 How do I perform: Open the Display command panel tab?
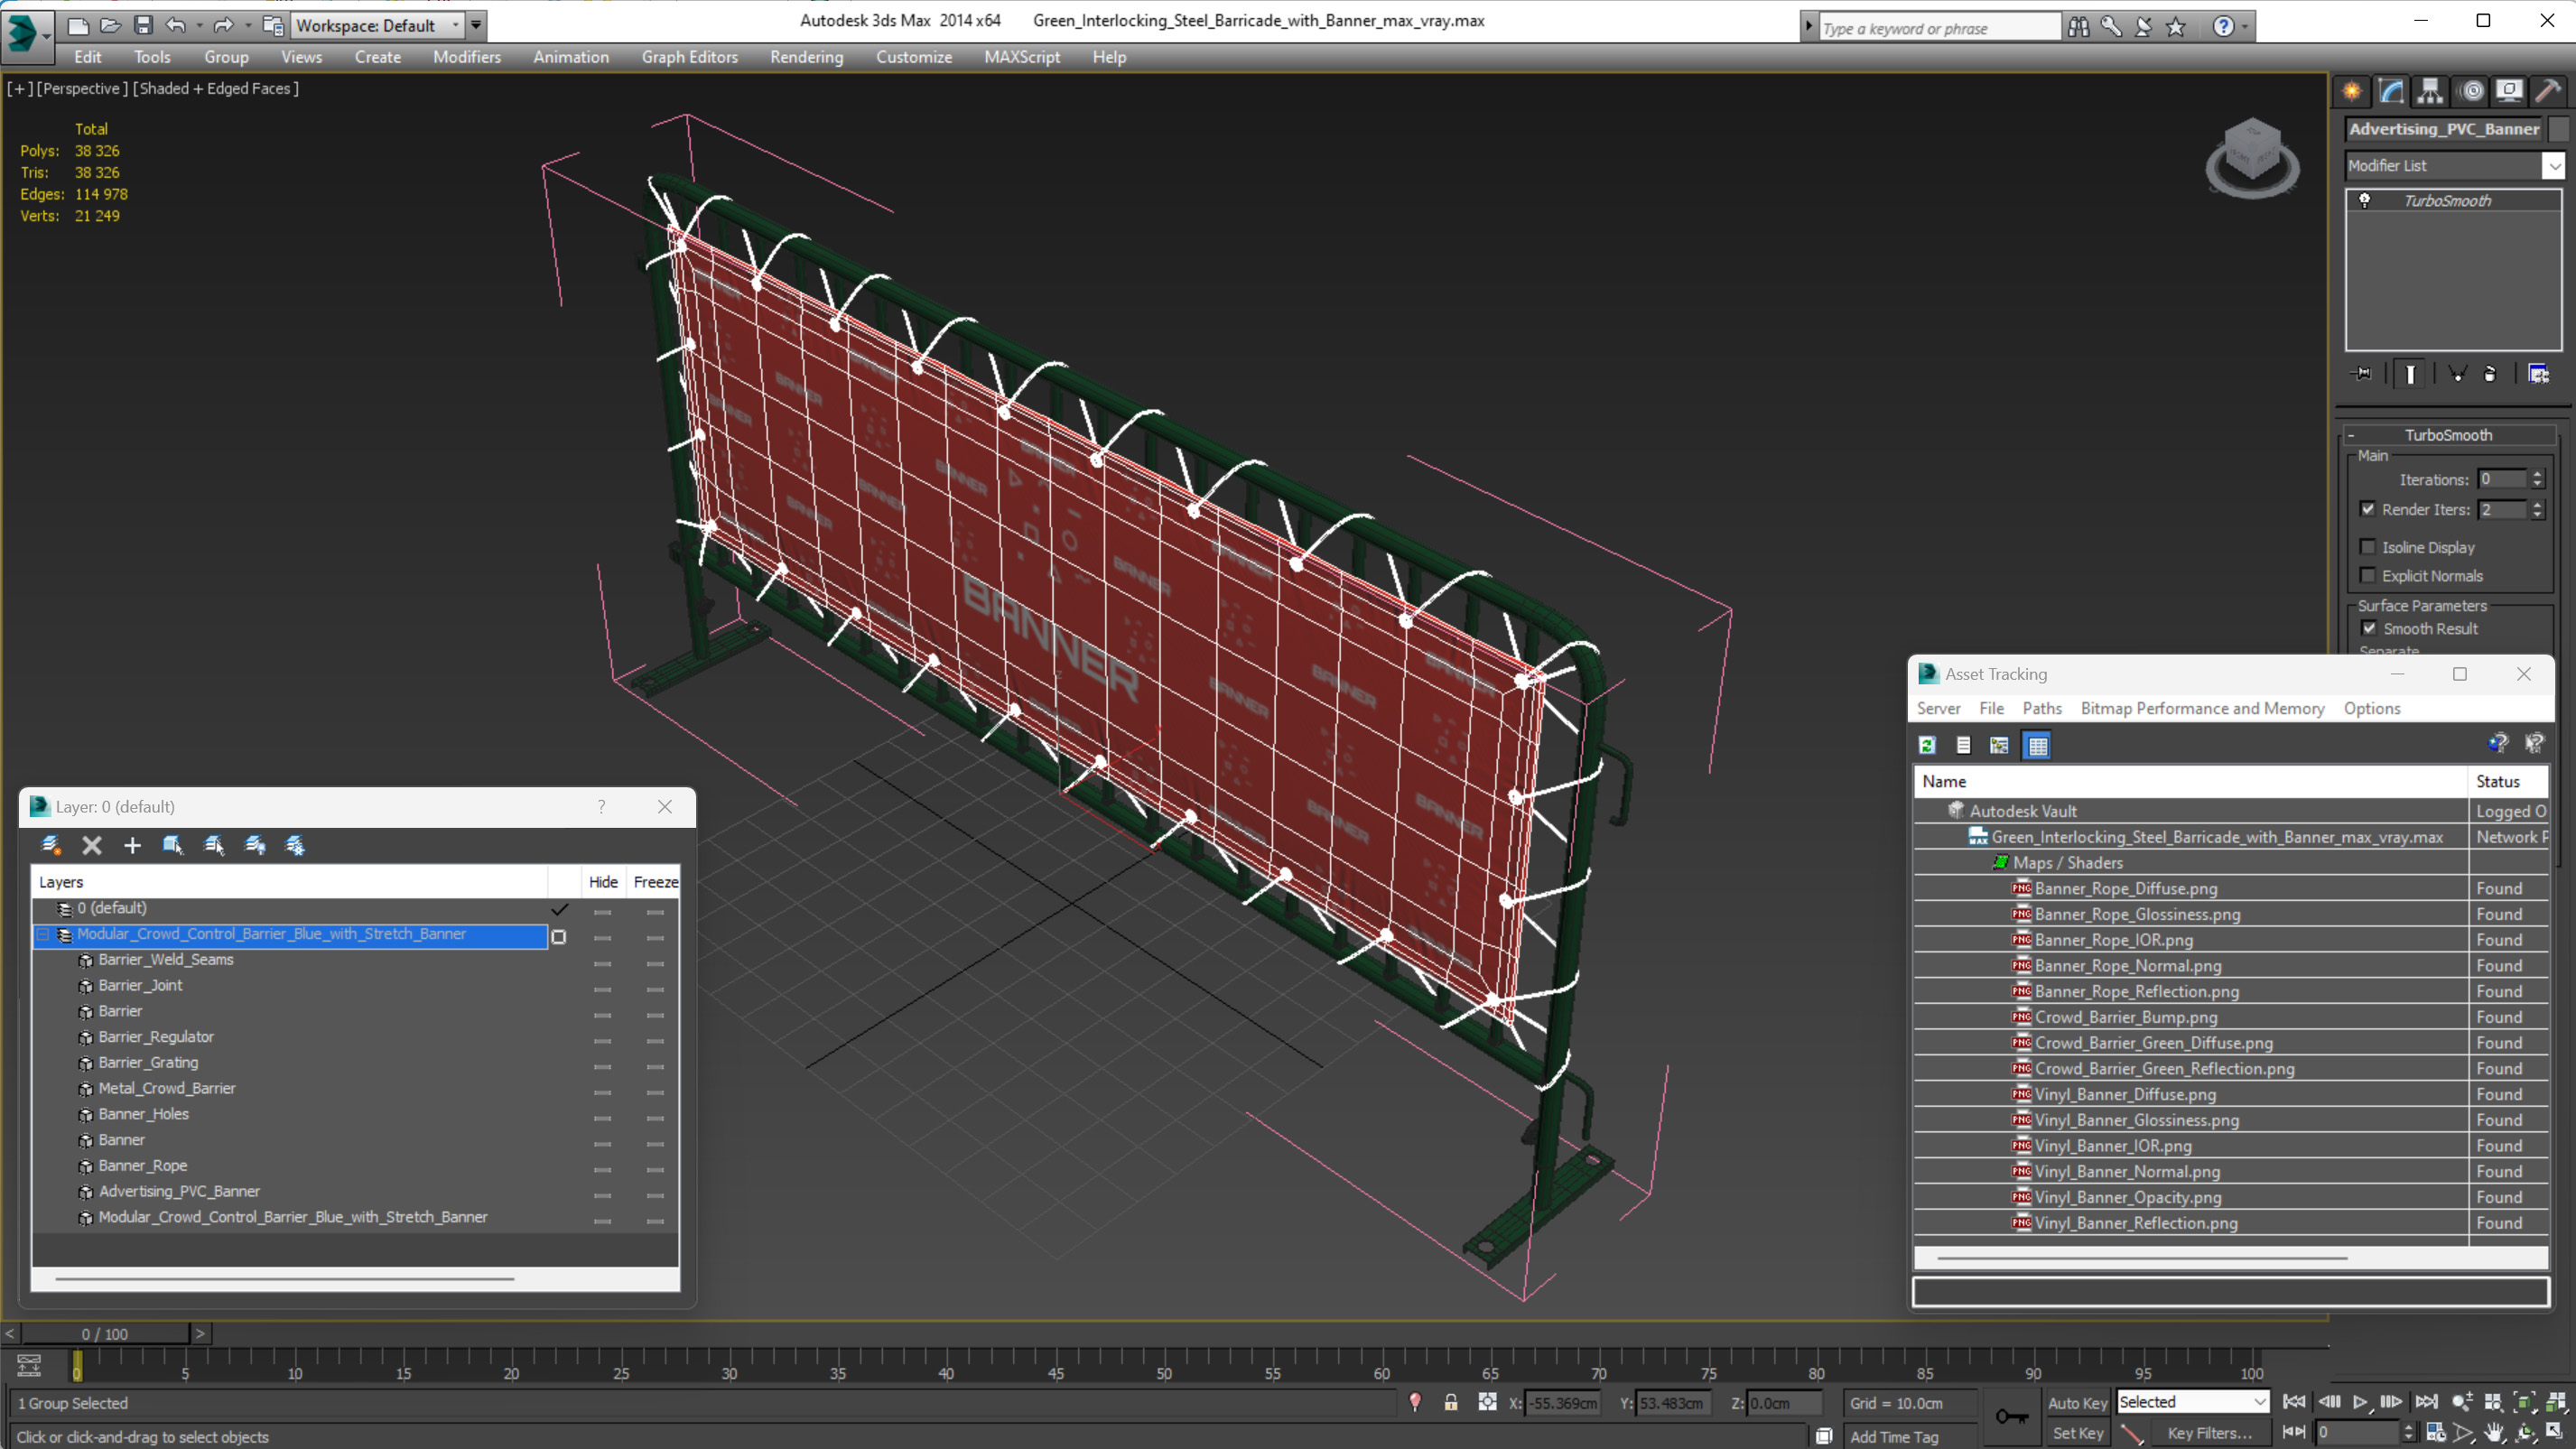click(x=2509, y=91)
